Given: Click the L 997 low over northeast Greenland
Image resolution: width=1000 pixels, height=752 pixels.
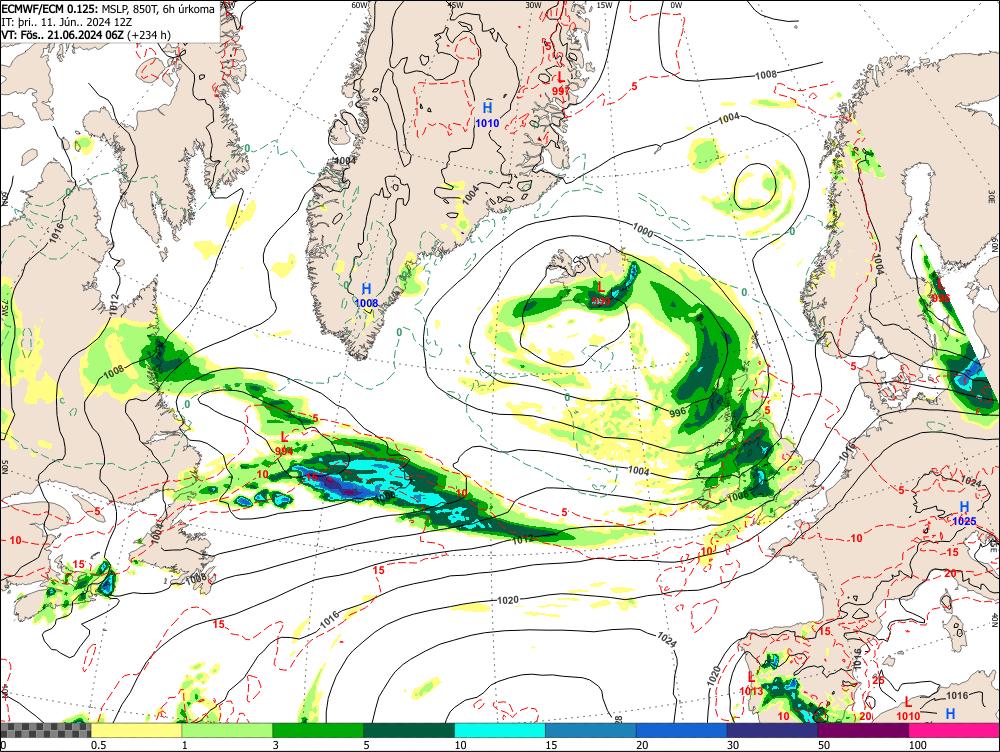Looking at the screenshot, I should click(x=561, y=83).
